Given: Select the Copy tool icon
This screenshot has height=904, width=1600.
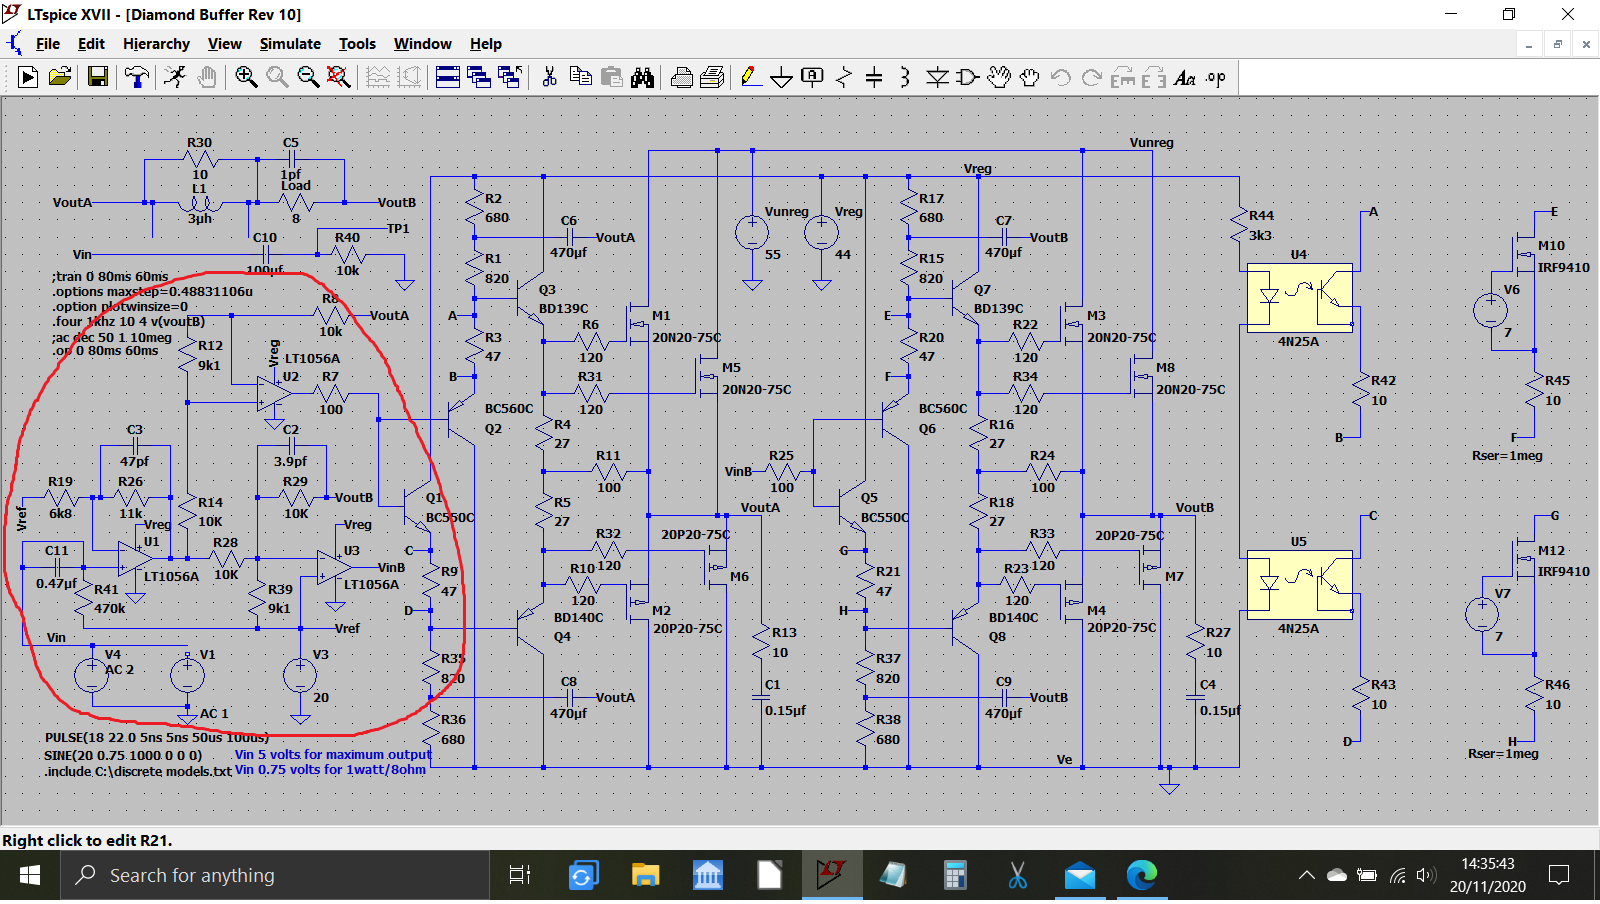Looking at the screenshot, I should (580, 77).
